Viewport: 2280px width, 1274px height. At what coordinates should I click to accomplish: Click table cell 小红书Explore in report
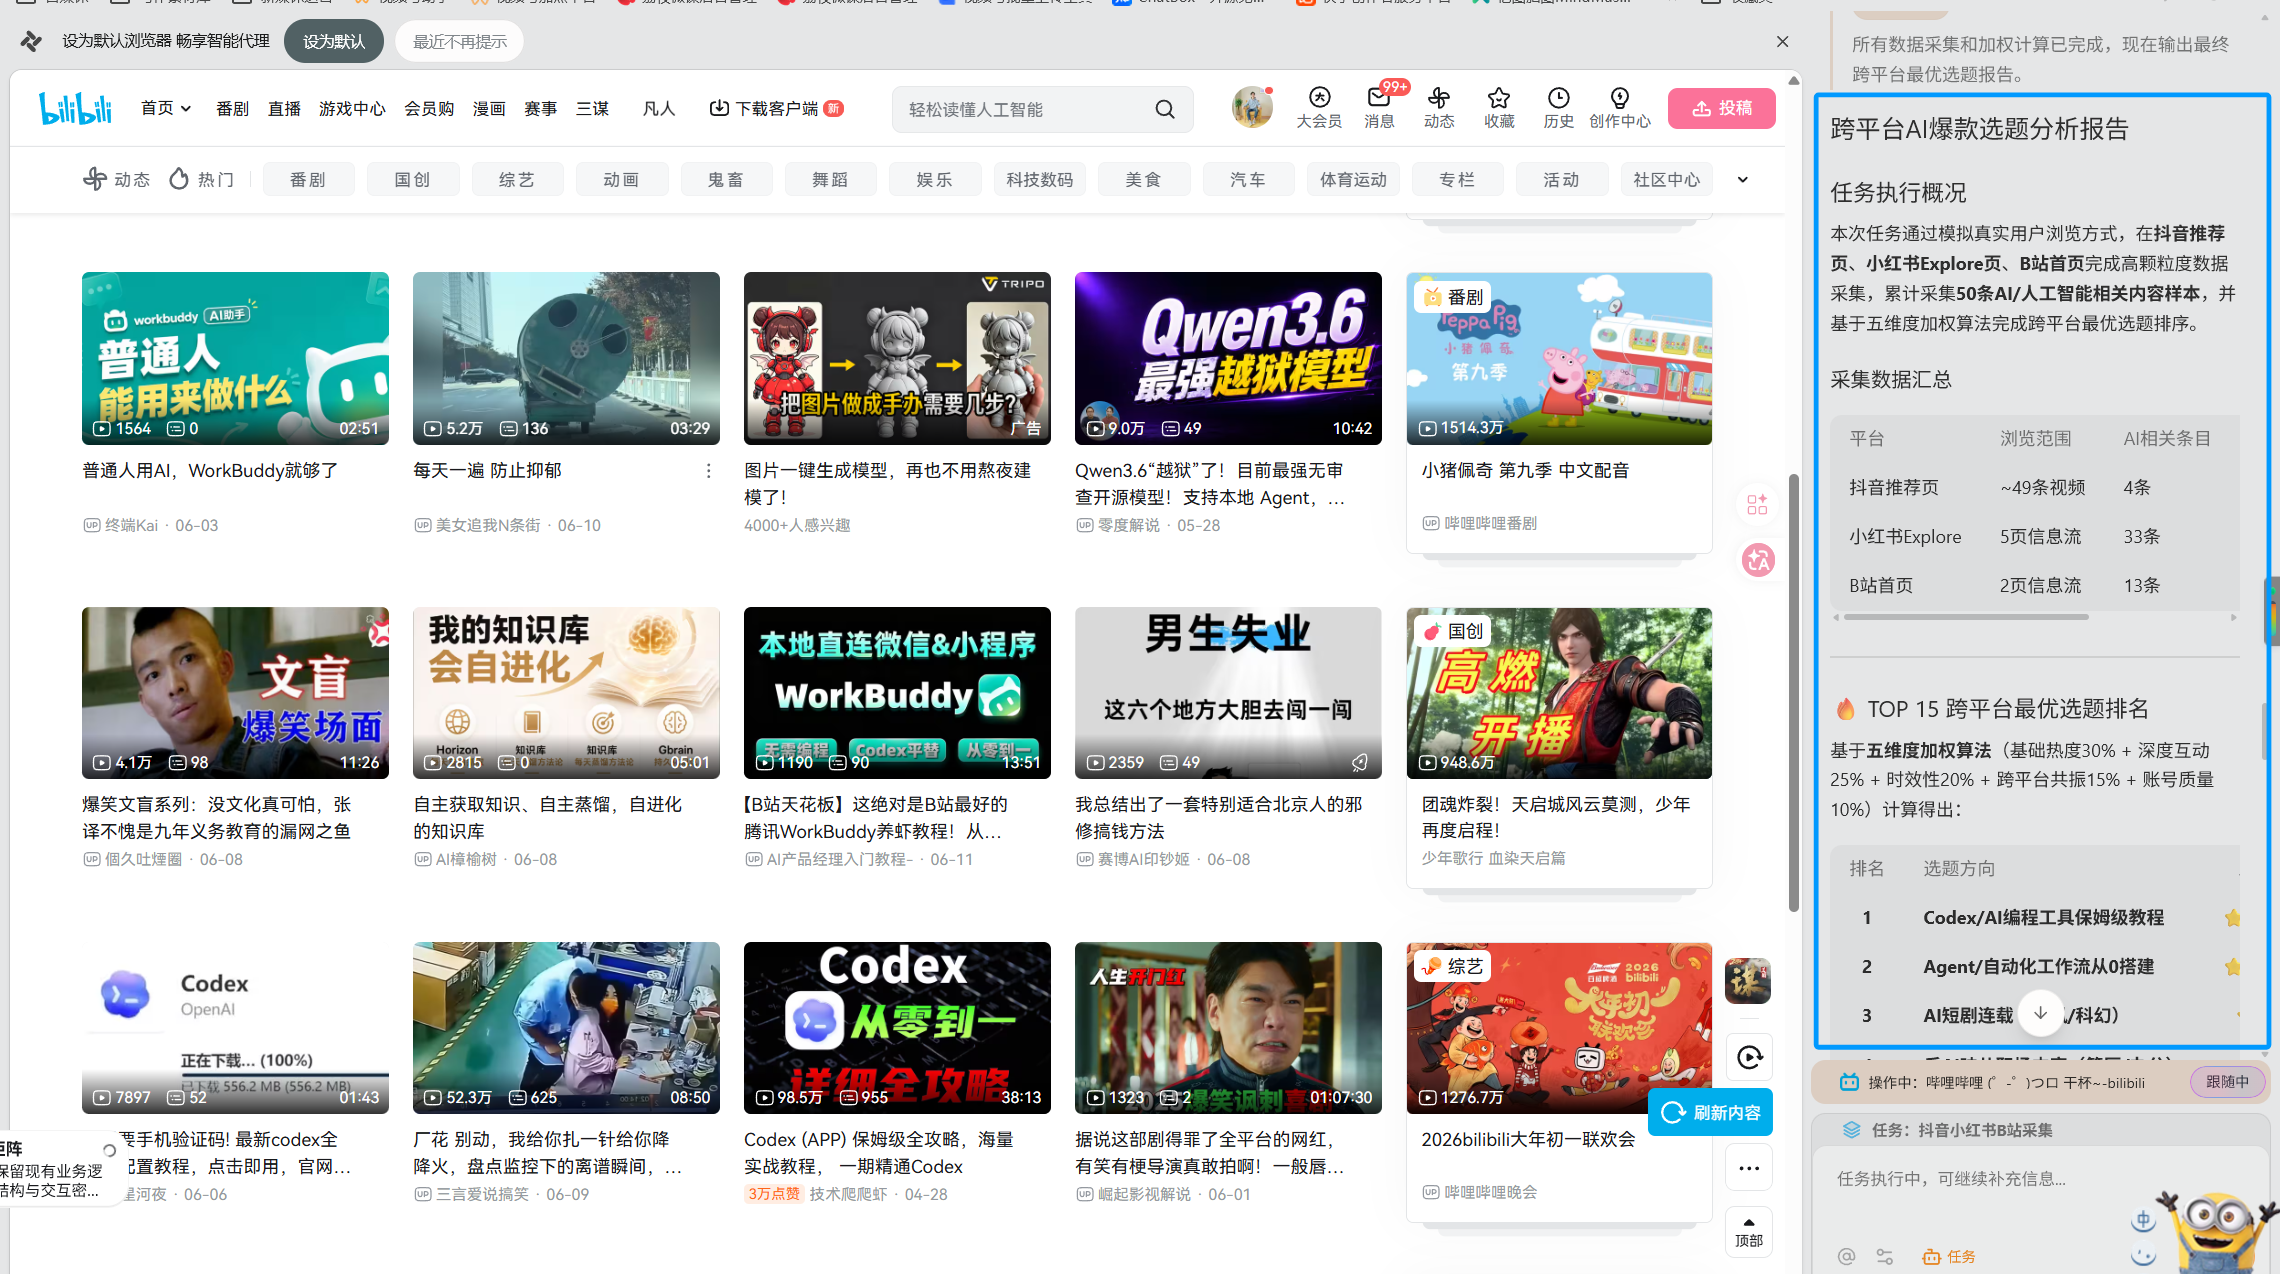tap(1905, 536)
